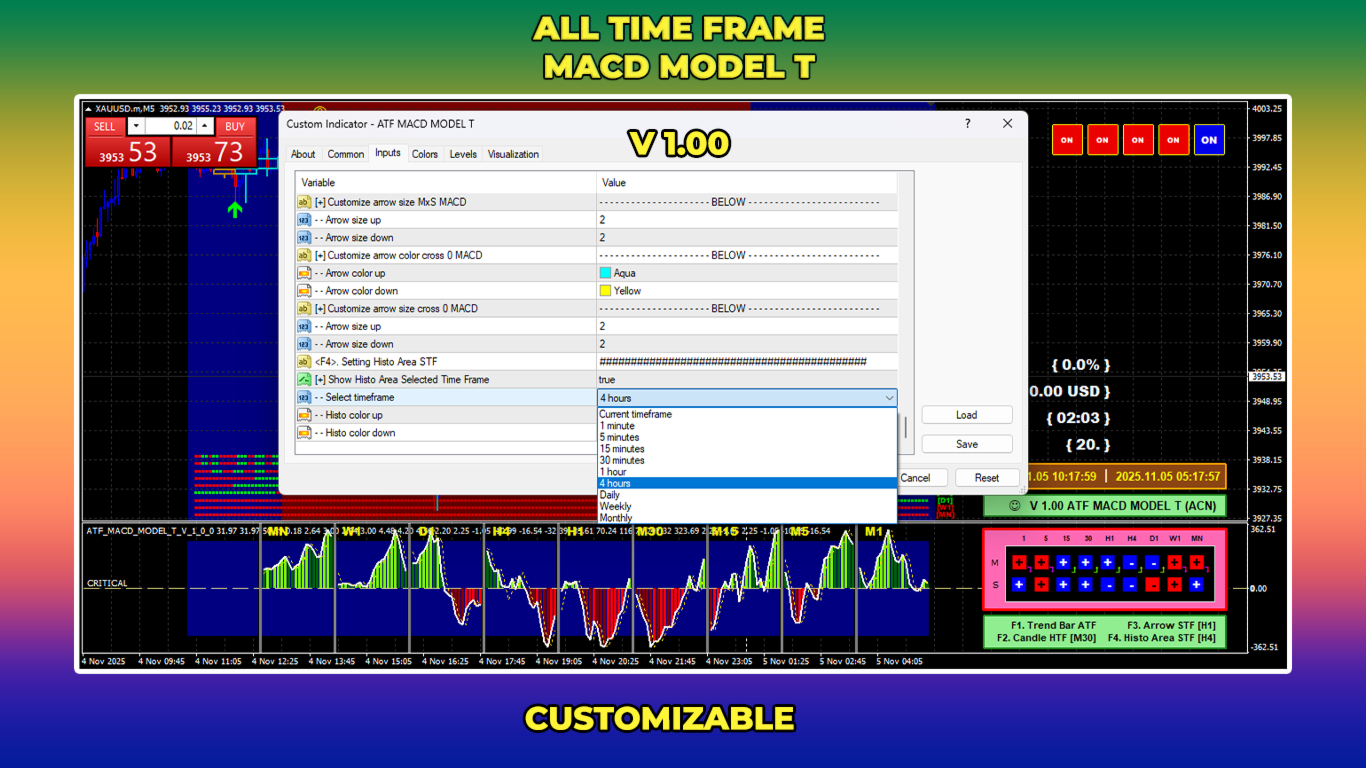Collapse the 4 hours timeframe dropdown arrow

click(x=889, y=398)
